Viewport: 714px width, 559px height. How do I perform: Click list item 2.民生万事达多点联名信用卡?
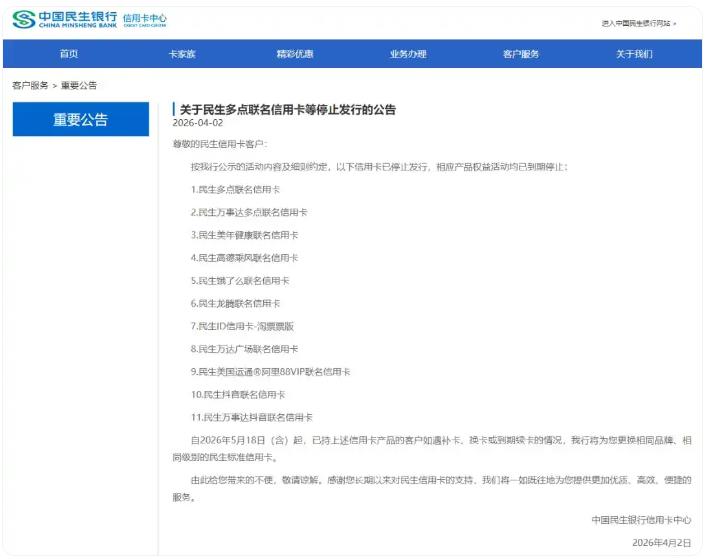[x=249, y=213]
